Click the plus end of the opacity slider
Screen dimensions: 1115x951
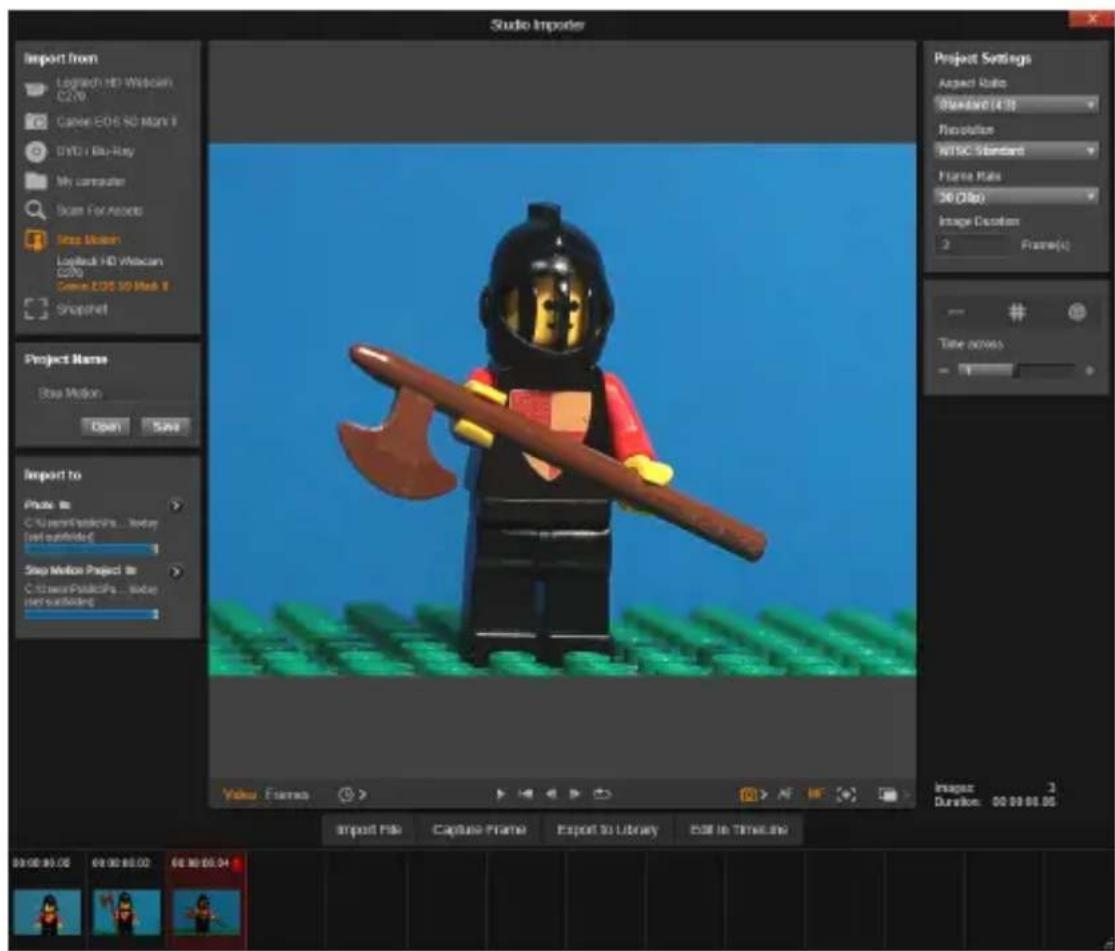pyautogui.click(x=1089, y=371)
